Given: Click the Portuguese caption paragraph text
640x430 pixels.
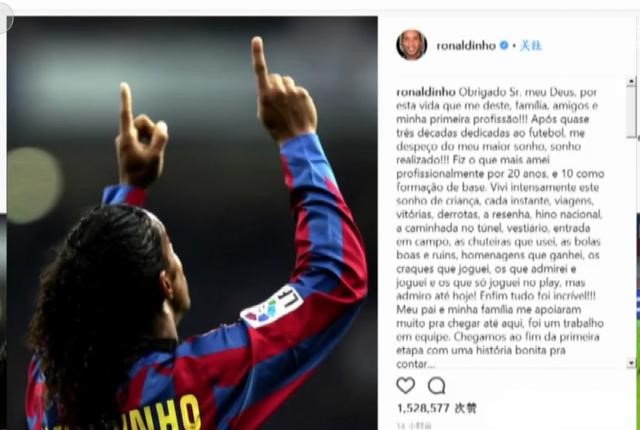Looking at the screenshot, I should tap(500, 228).
